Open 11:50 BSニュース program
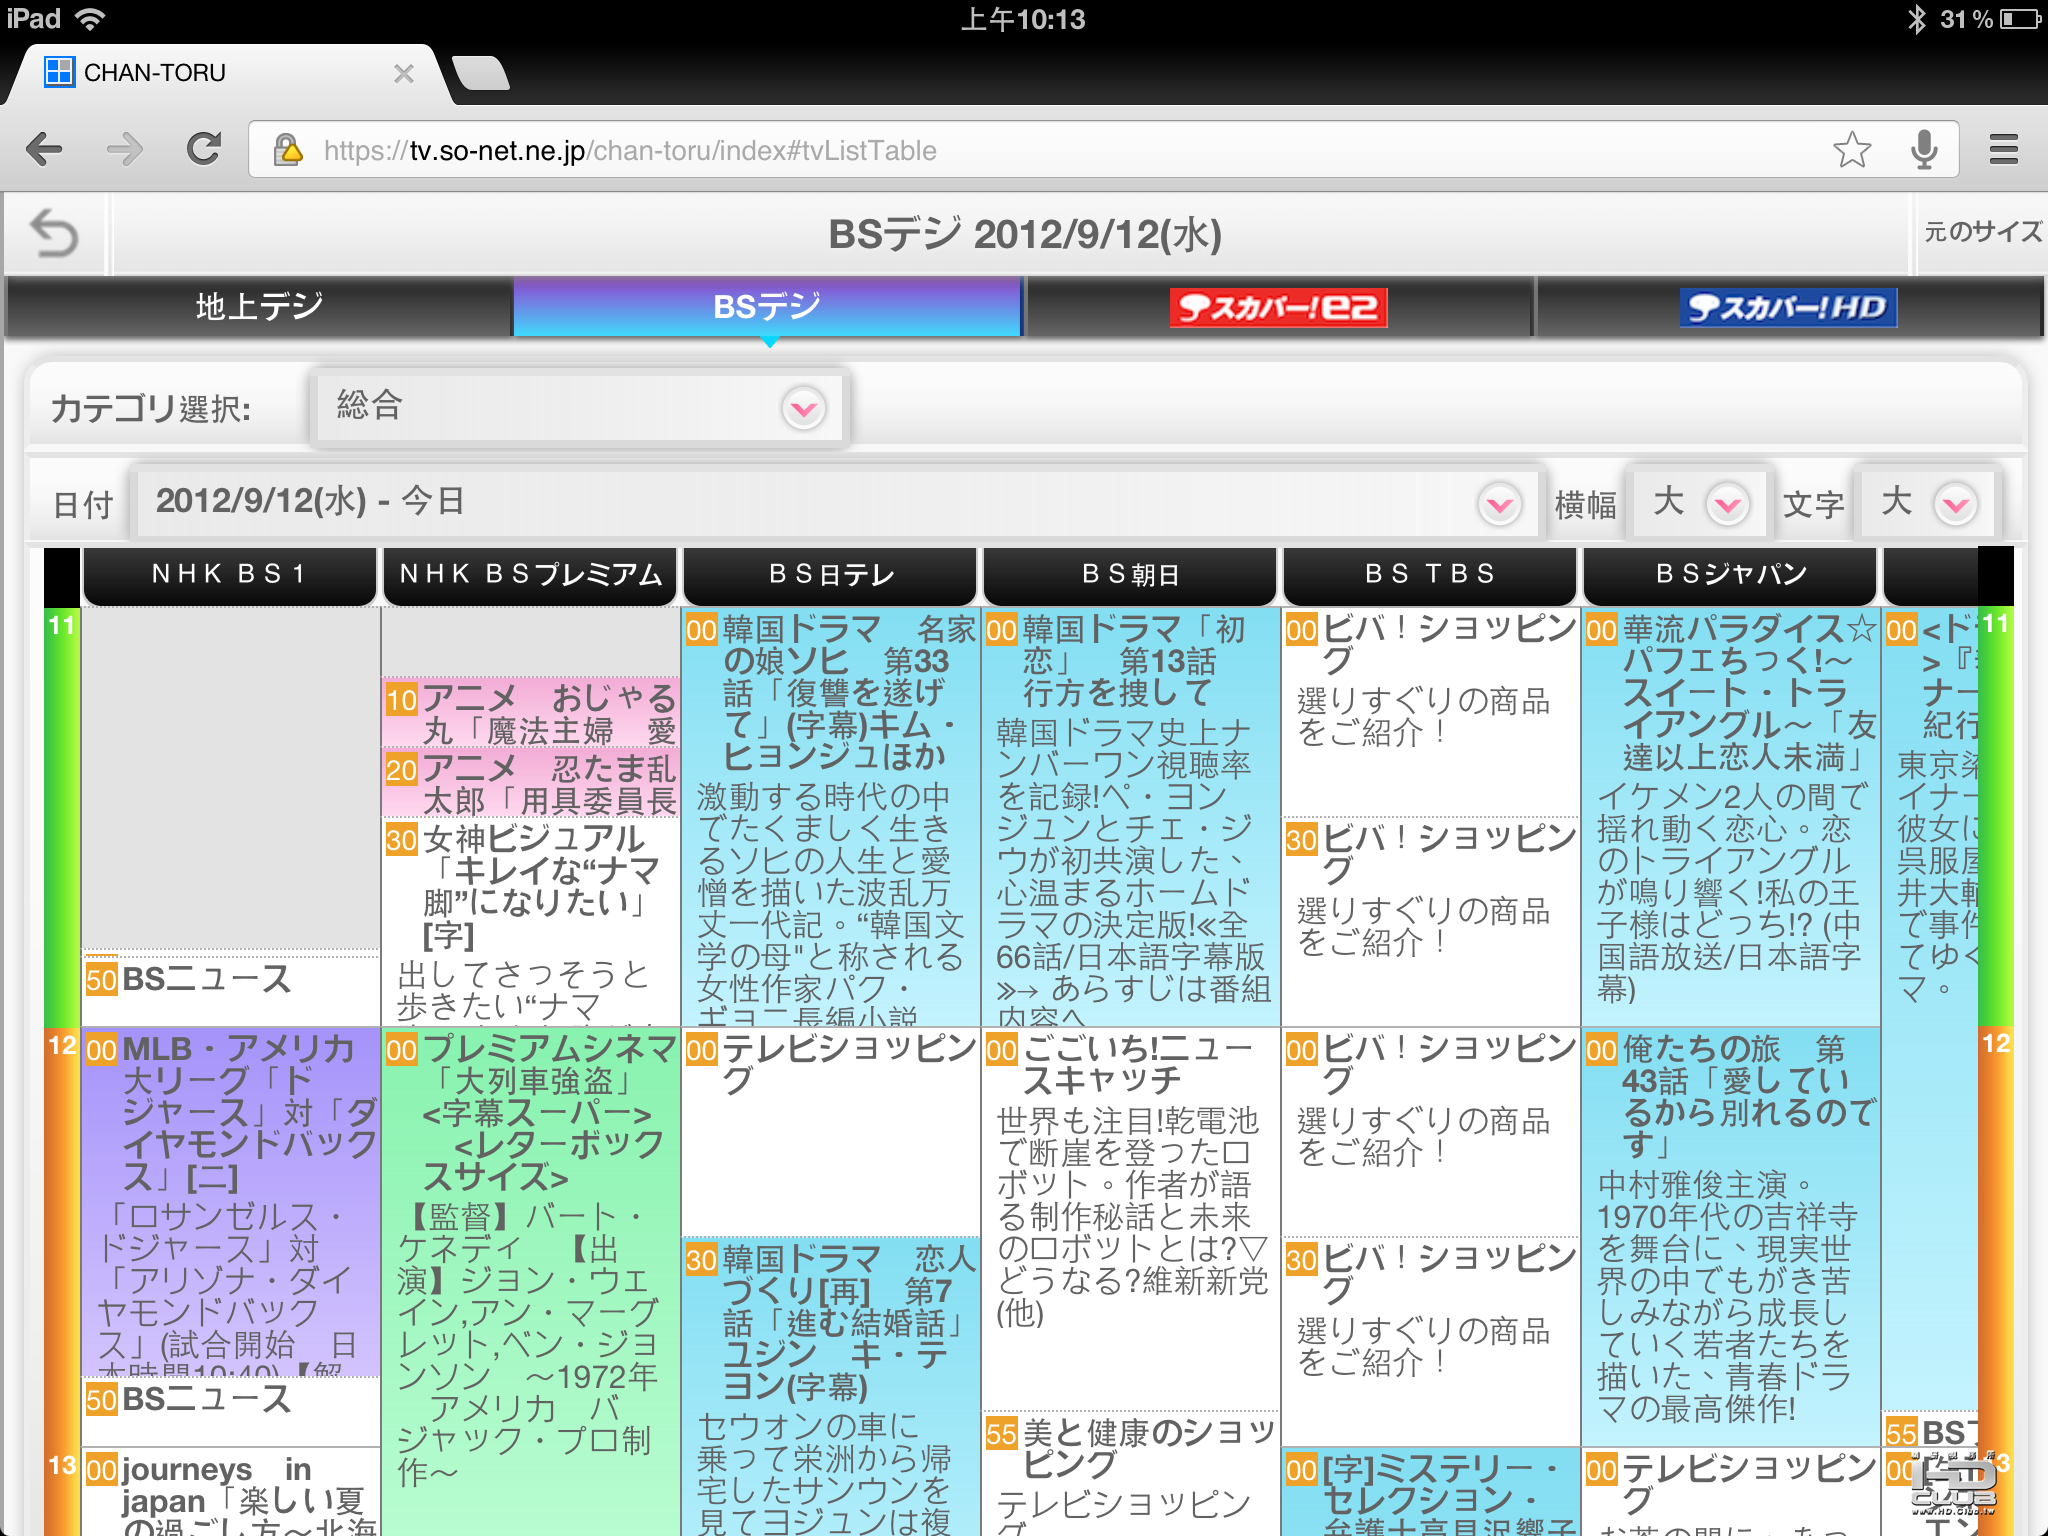Screen dimensions: 2048x1536 point(231,989)
